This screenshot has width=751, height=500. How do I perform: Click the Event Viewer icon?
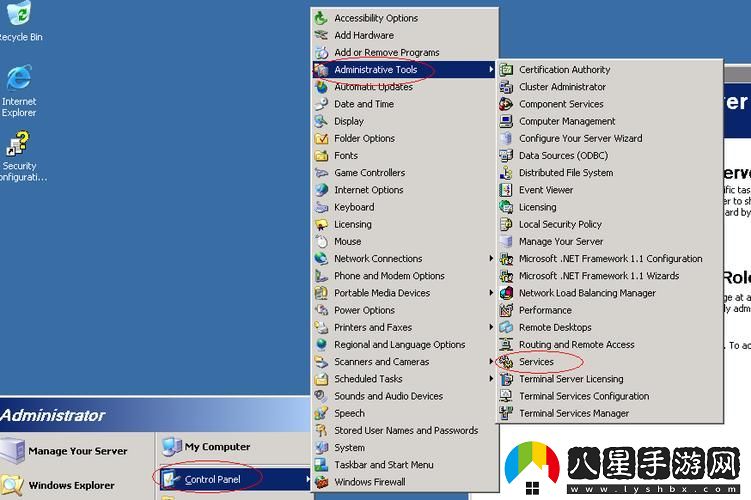pyautogui.click(x=506, y=190)
